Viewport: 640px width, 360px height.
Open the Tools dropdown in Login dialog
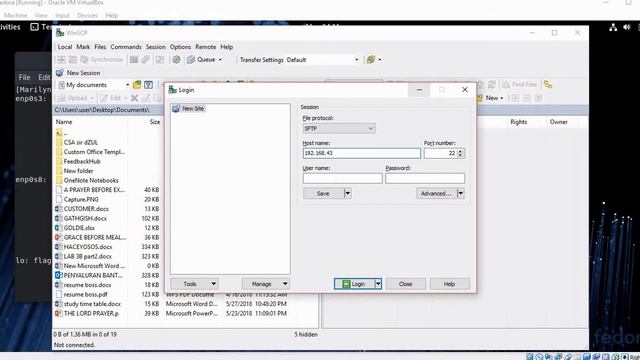pos(194,284)
